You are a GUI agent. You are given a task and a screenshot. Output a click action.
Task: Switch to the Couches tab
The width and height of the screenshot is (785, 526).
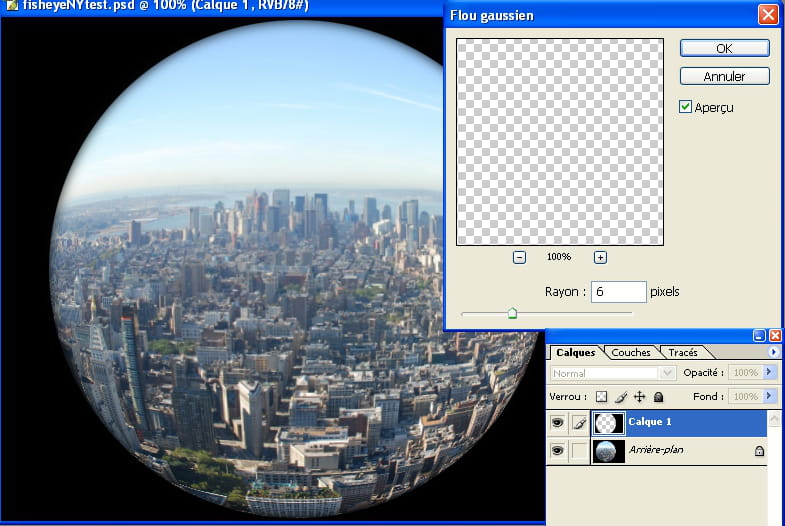(x=631, y=352)
